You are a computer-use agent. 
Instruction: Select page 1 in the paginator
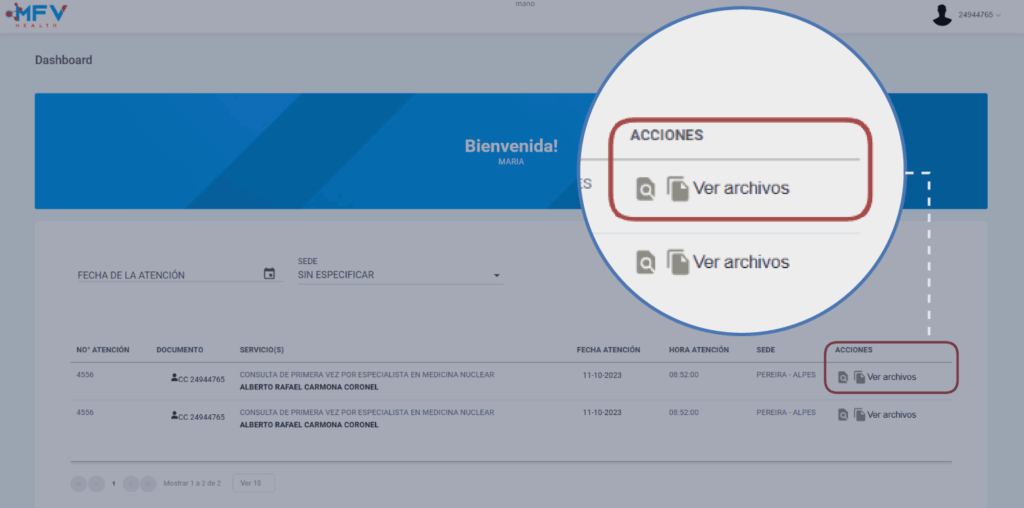(113, 483)
